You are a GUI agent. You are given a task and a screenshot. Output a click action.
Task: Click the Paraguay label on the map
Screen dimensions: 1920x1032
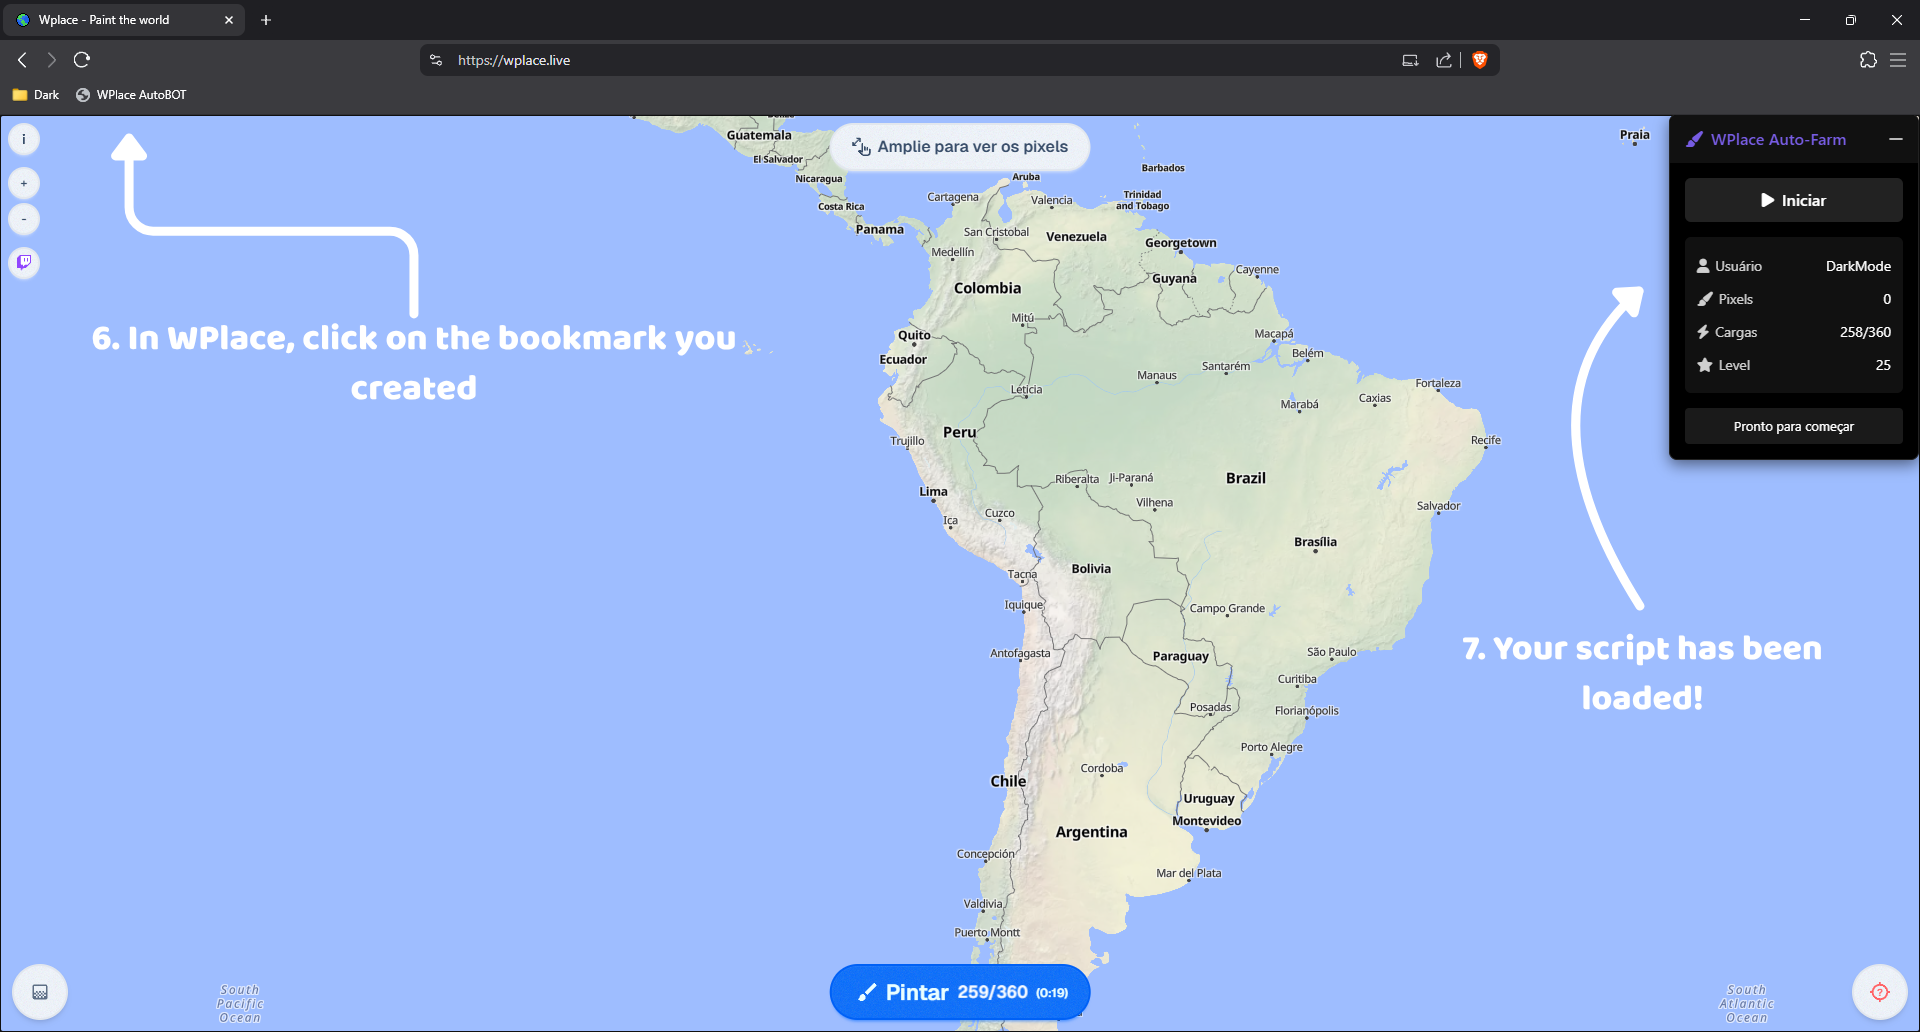tap(1181, 656)
